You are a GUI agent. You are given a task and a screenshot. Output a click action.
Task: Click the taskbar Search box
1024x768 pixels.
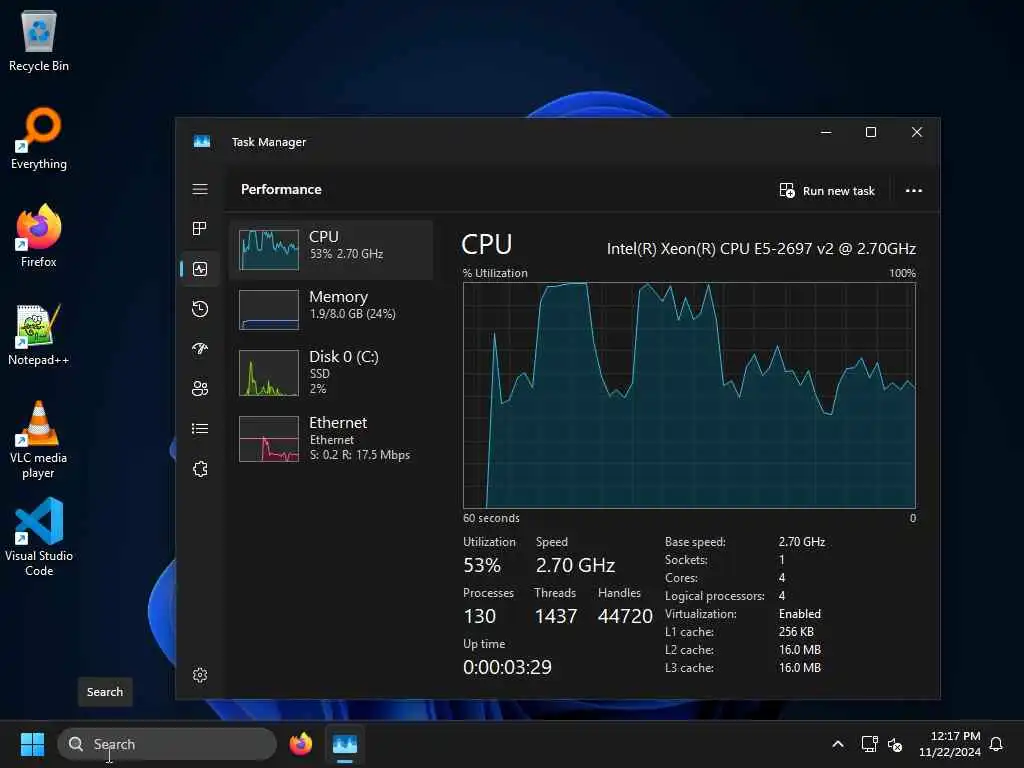[x=167, y=744]
